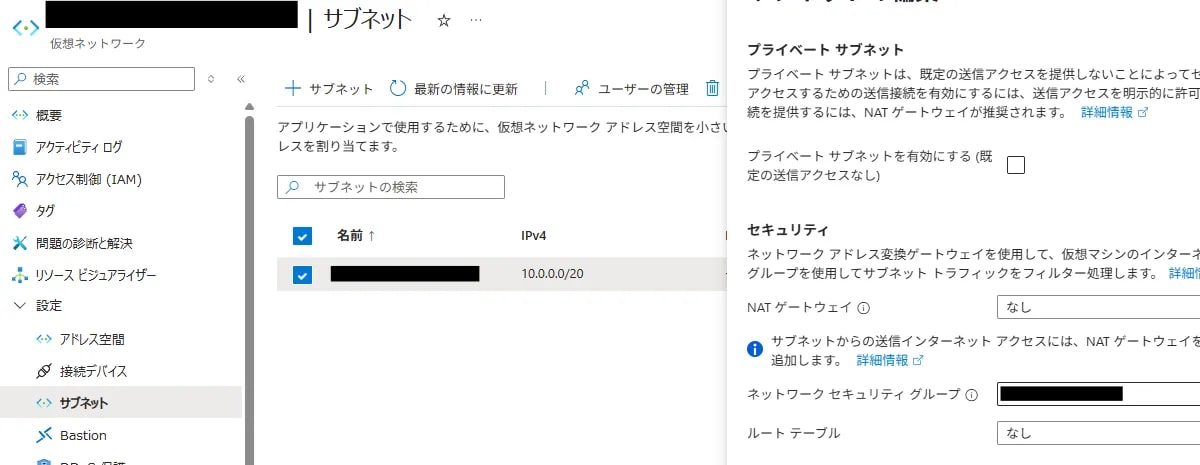Click the + サブネット add button

tap(329, 89)
